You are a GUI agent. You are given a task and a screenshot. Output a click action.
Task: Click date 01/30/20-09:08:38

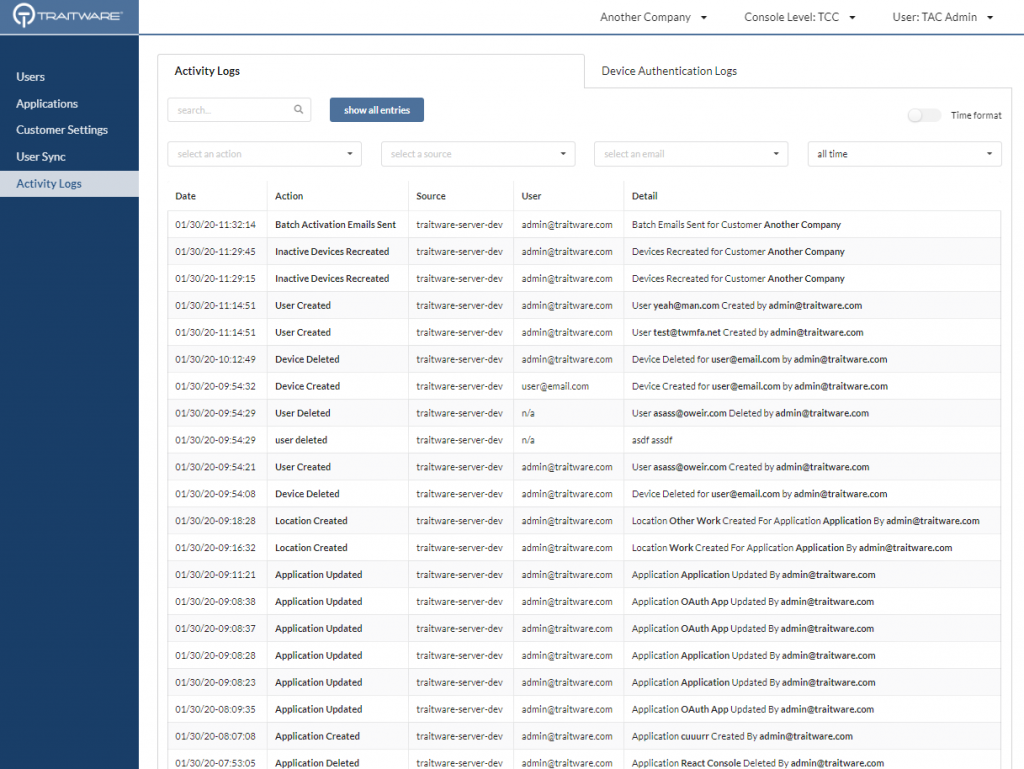click(216, 601)
